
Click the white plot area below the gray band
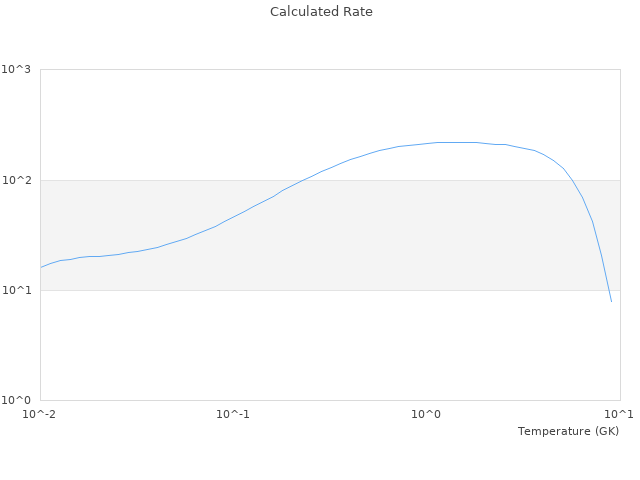300,345
